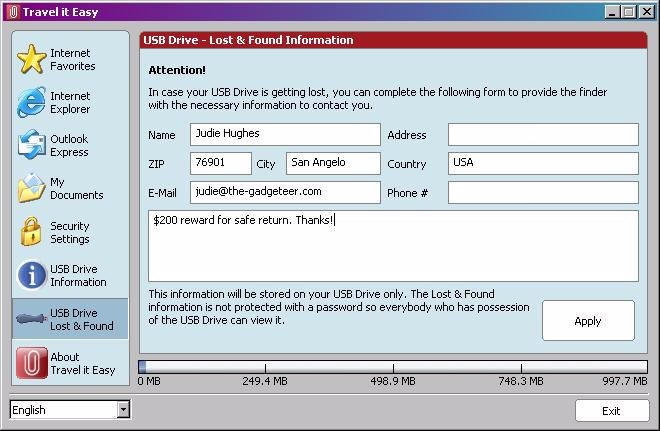This screenshot has width=660, height=431.
Task: Click the Country field showing USA
Action: (x=542, y=163)
